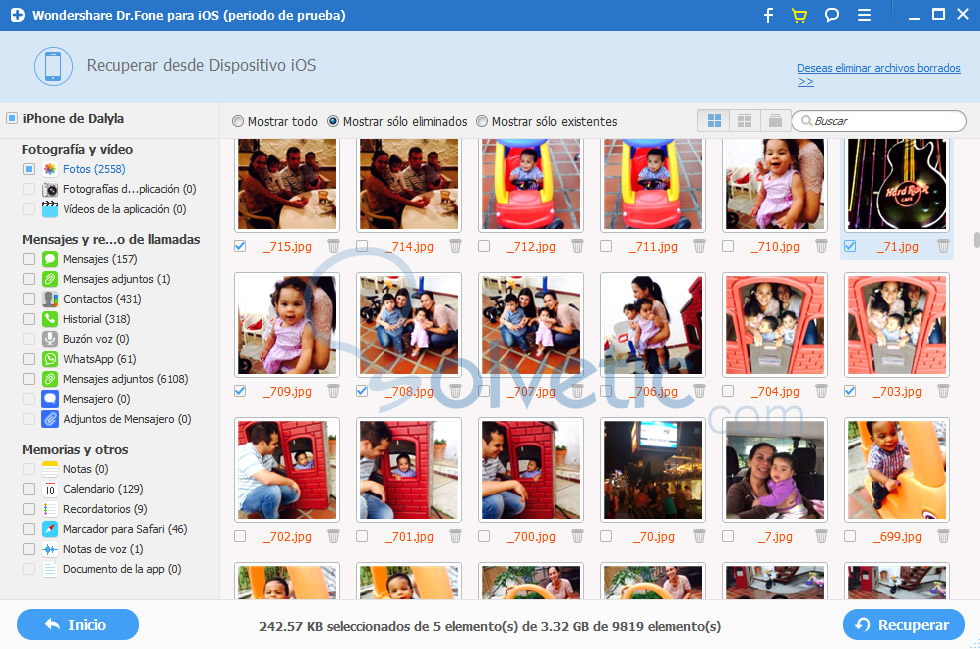This screenshot has width=980, height=649.
Task: Uncheck the _708.jpg photo checkbox
Action: click(362, 391)
